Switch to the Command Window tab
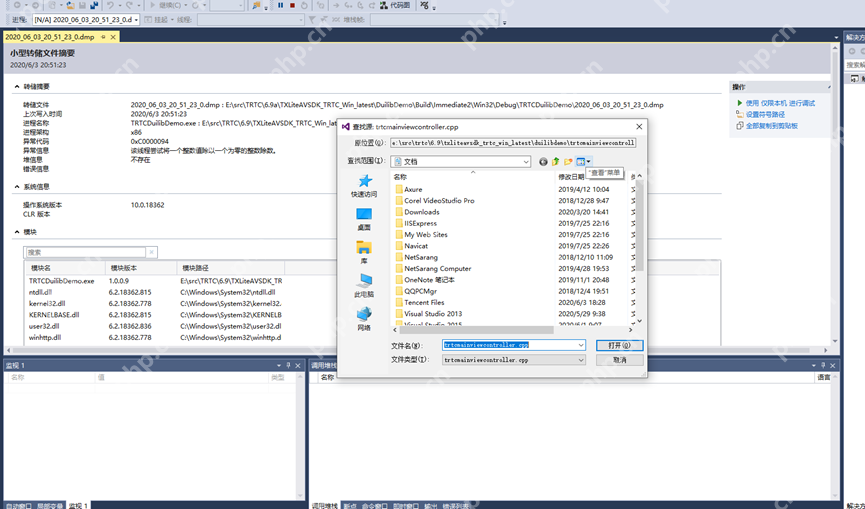The image size is (865, 509). click(375, 505)
